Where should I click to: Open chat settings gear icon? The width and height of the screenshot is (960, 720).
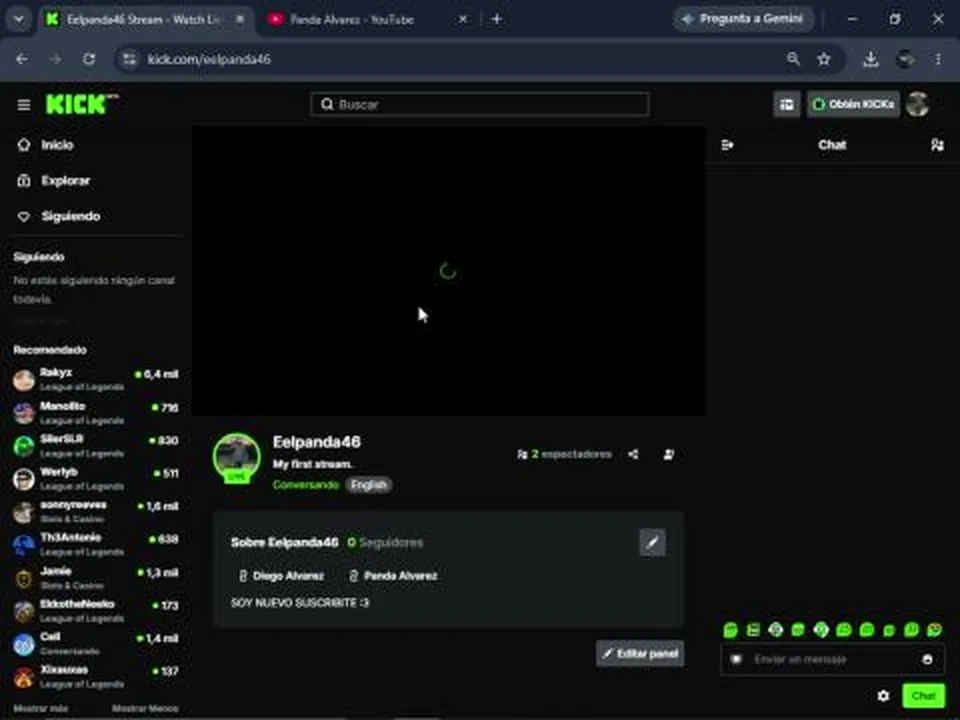click(x=883, y=696)
